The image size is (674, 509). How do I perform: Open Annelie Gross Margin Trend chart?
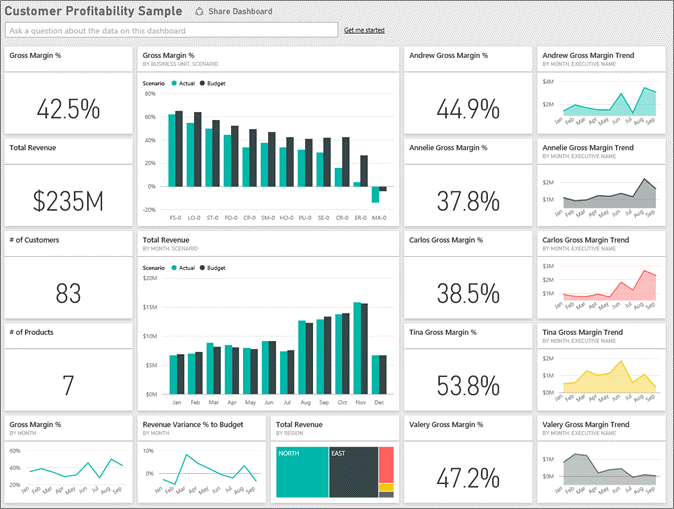click(x=601, y=192)
